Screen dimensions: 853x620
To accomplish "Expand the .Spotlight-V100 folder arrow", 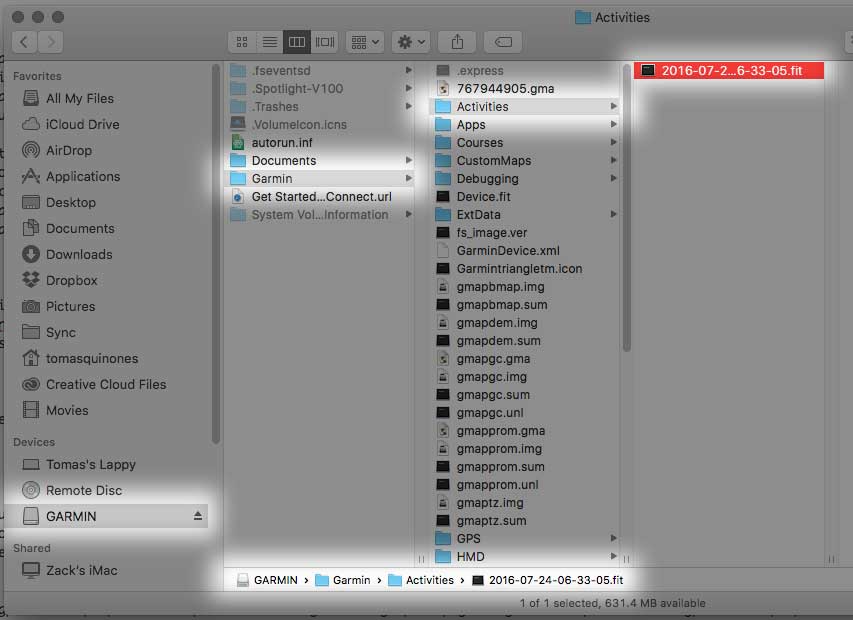I will [409, 88].
